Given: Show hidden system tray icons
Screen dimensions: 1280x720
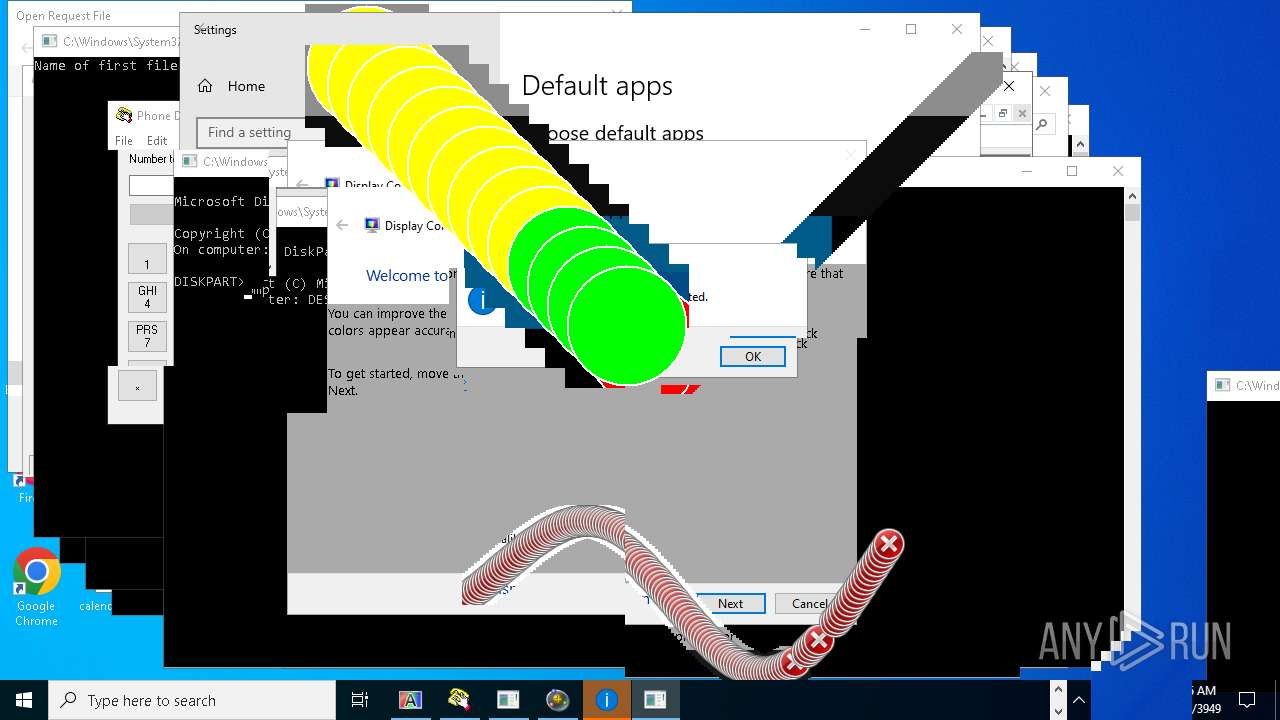Looking at the screenshot, I should coord(1080,700).
